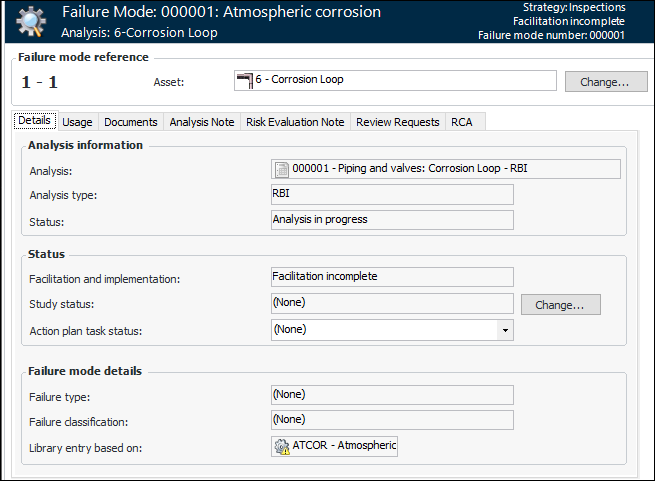The image size is (655, 481).
Task: Click the Failure classification field
Action: pyautogui.click(x=392, y=420)
